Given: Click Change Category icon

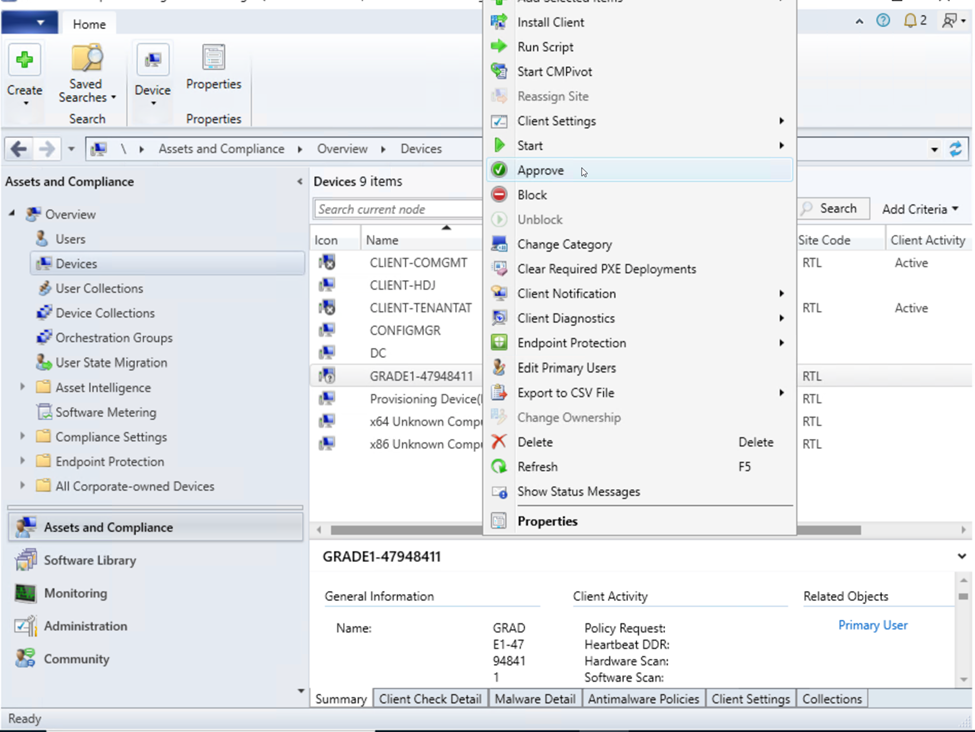Looking at the screenshot, I should click(x=499, y=244).
